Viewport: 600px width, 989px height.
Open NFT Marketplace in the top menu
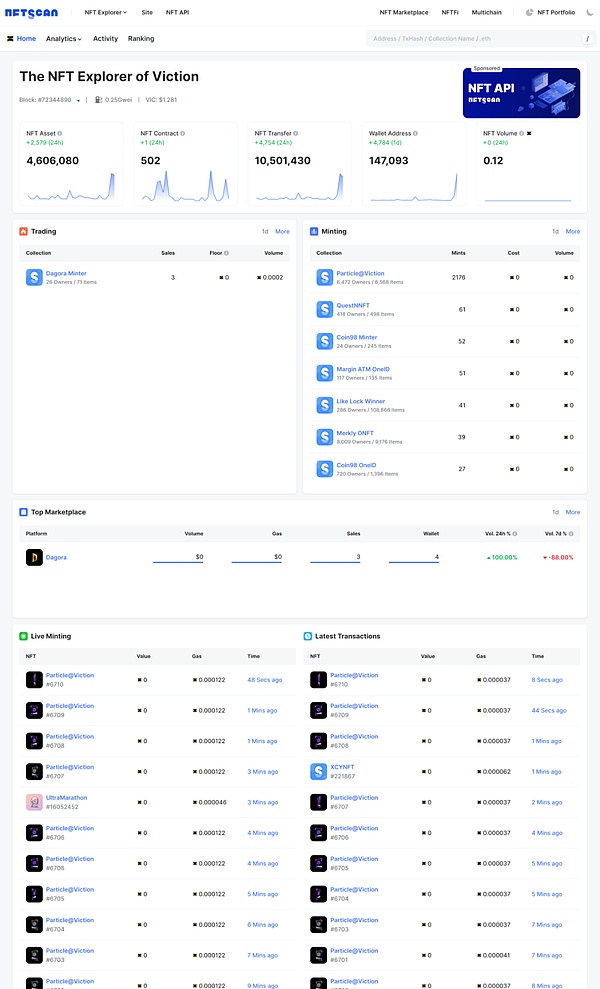pos(404,12)
